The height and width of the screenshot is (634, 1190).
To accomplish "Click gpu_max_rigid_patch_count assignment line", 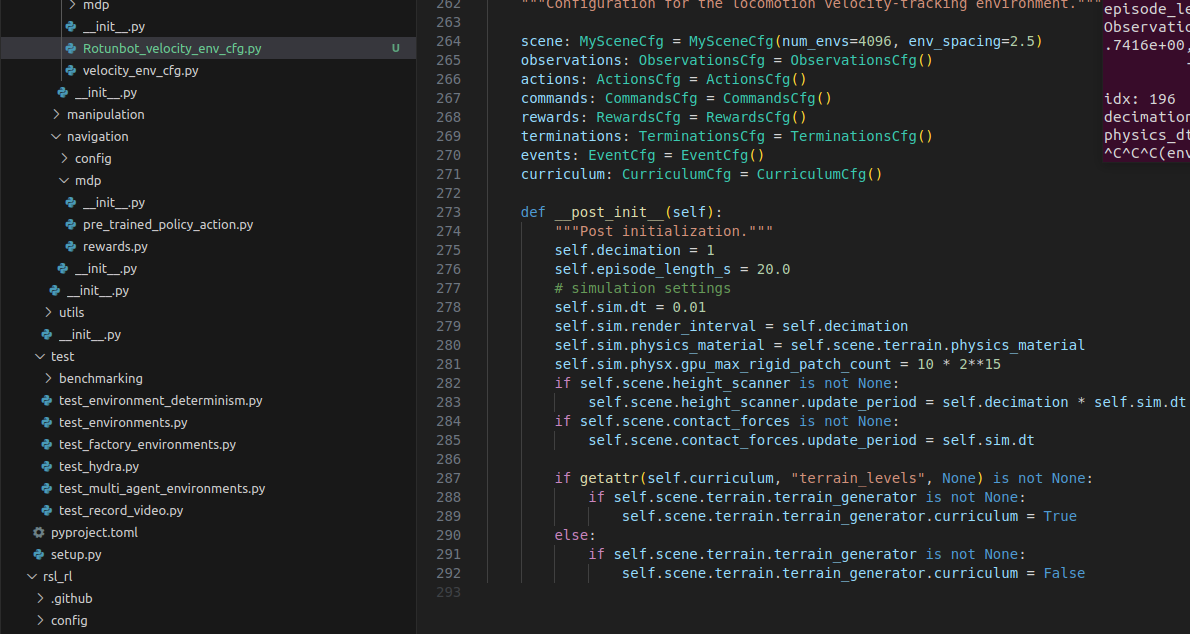I will 777,364.
